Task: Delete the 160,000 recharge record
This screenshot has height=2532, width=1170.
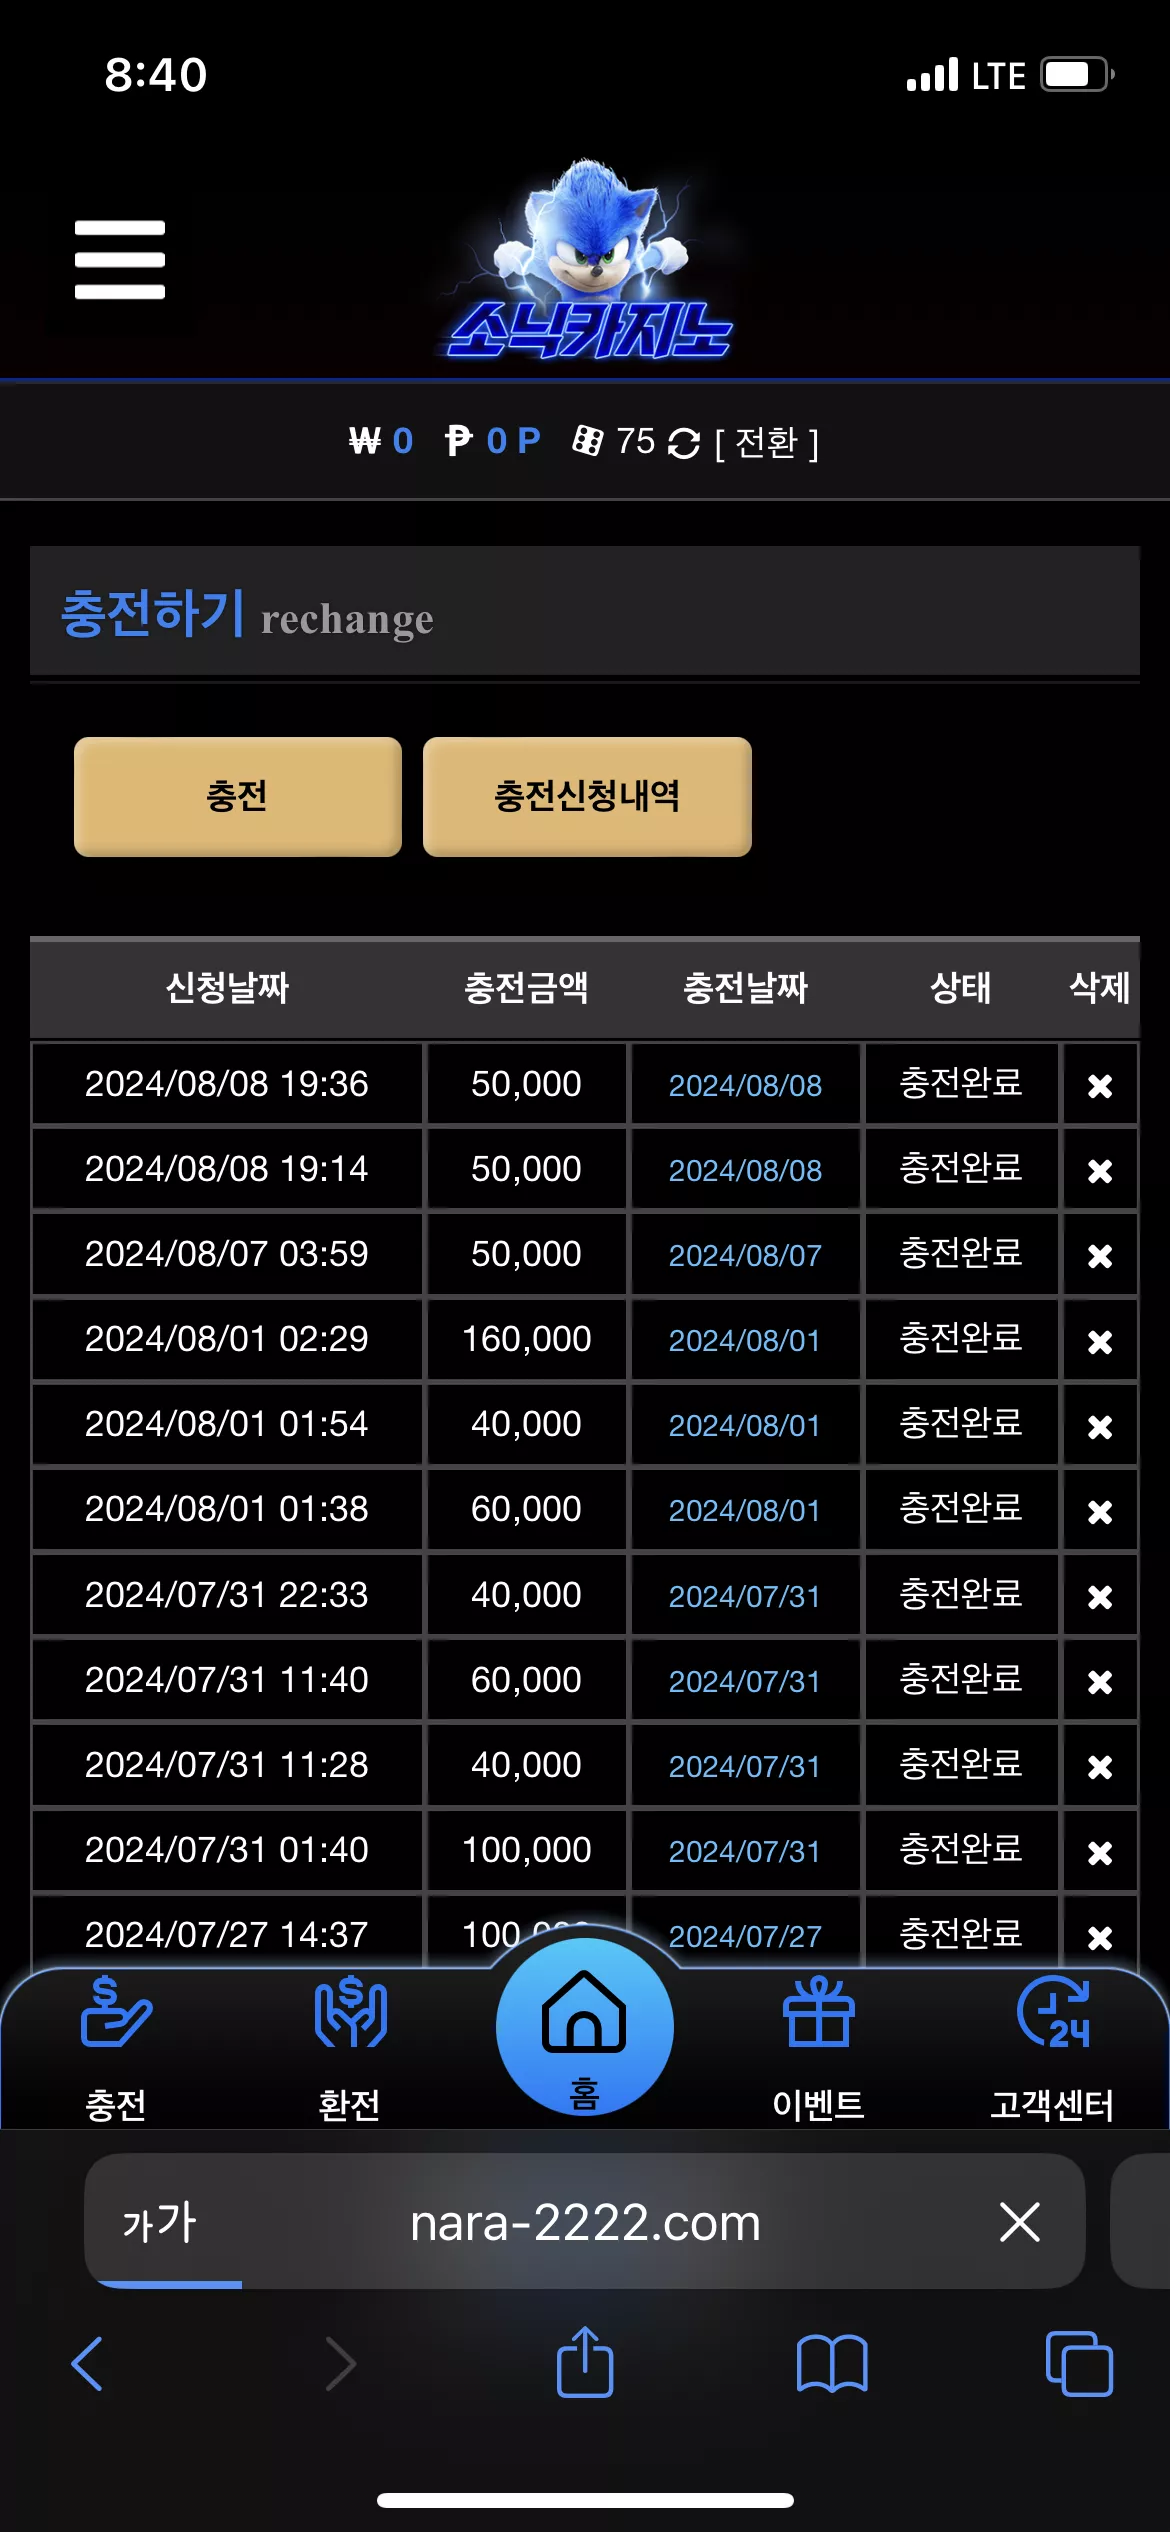Action: 1100,1341
